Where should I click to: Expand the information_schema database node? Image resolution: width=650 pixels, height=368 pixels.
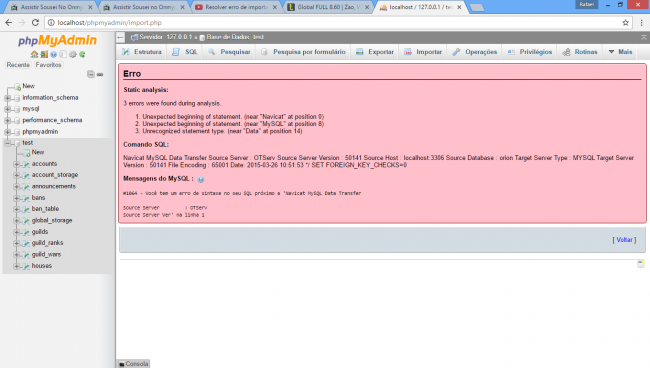tap(7, 98)
